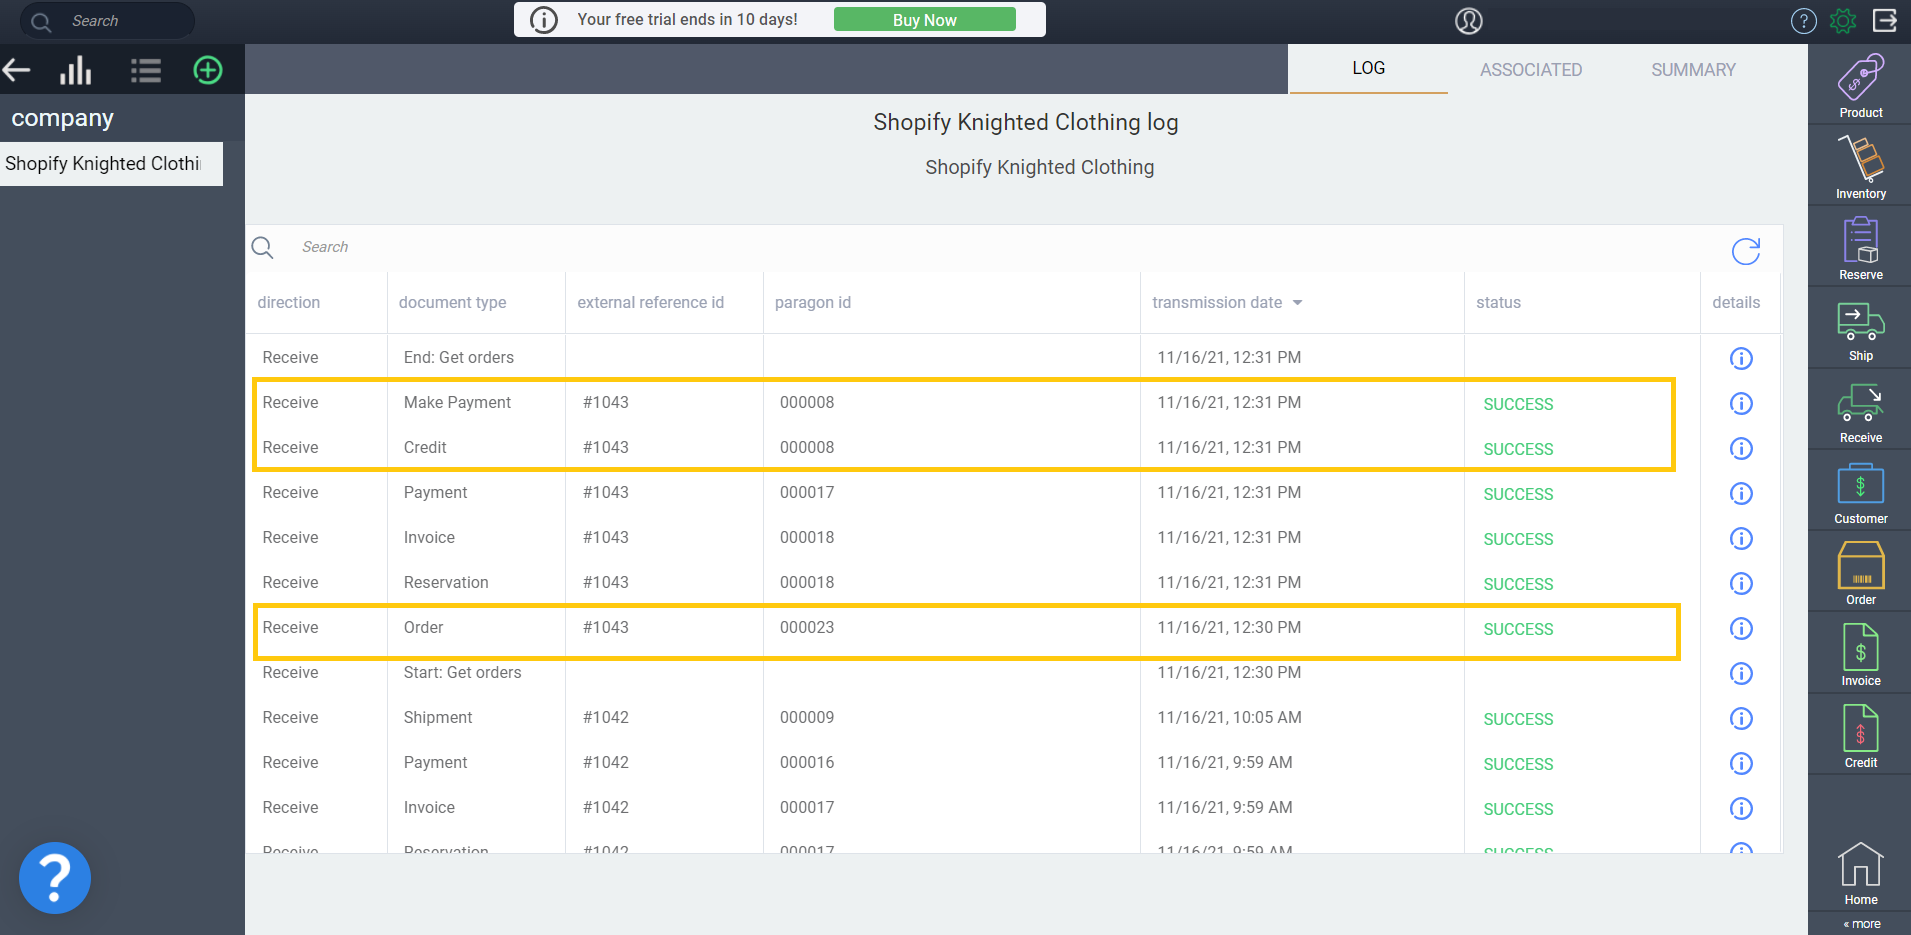View details for Start: Get orders row
Screen dimensions: 1911x935
pyautogui.click(x=1741, y=673)
